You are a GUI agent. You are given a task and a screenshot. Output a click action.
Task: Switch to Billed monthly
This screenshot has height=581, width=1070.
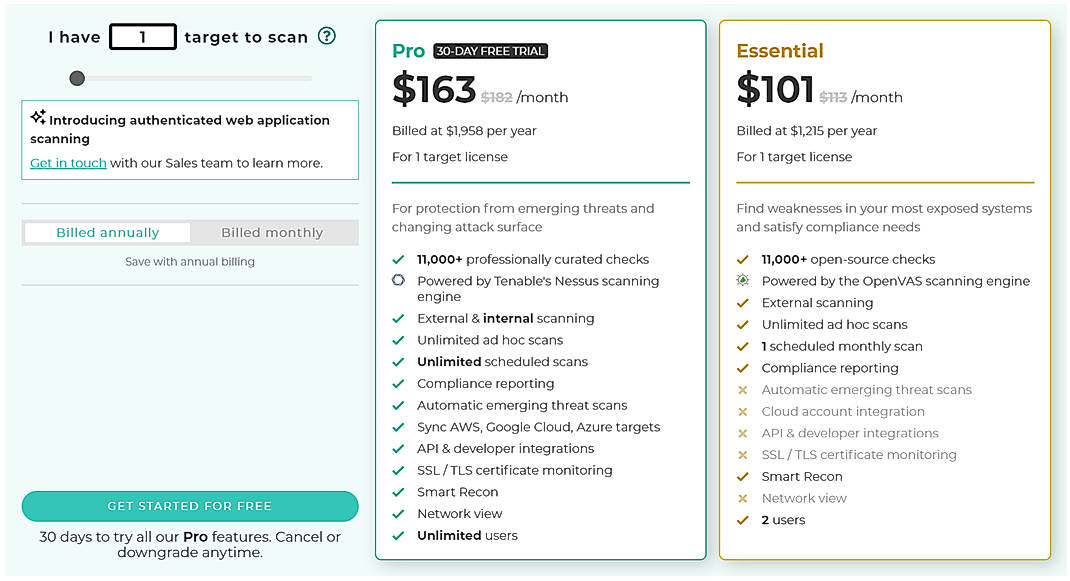[274, 232]
